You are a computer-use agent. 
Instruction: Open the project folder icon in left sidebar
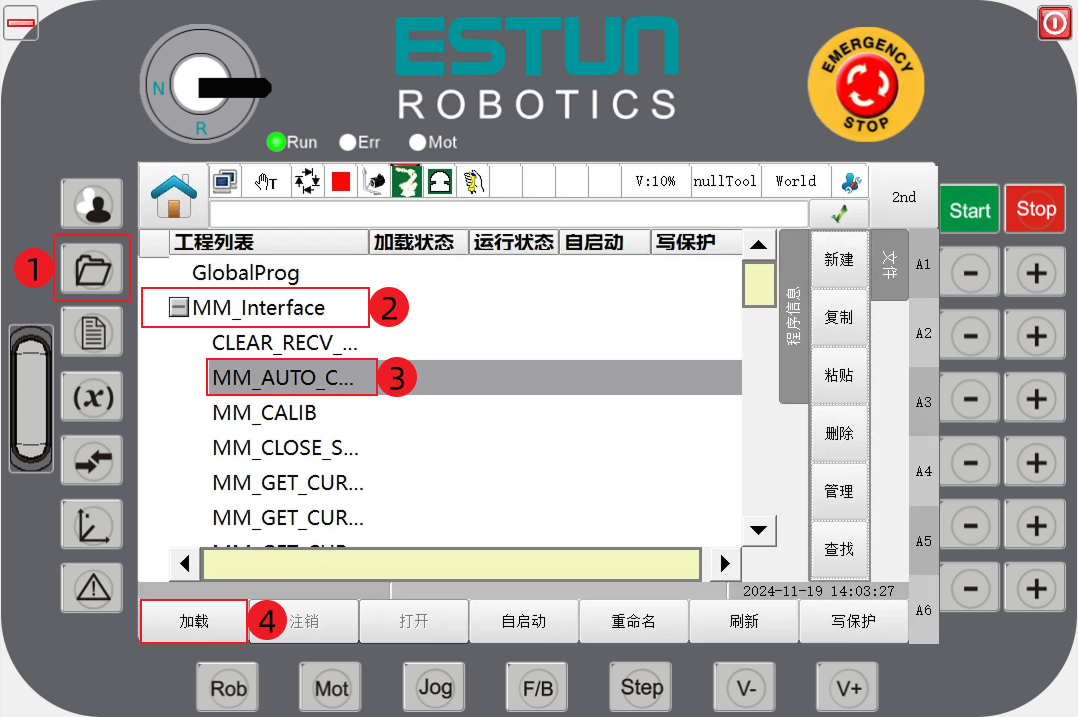(91, 267)
